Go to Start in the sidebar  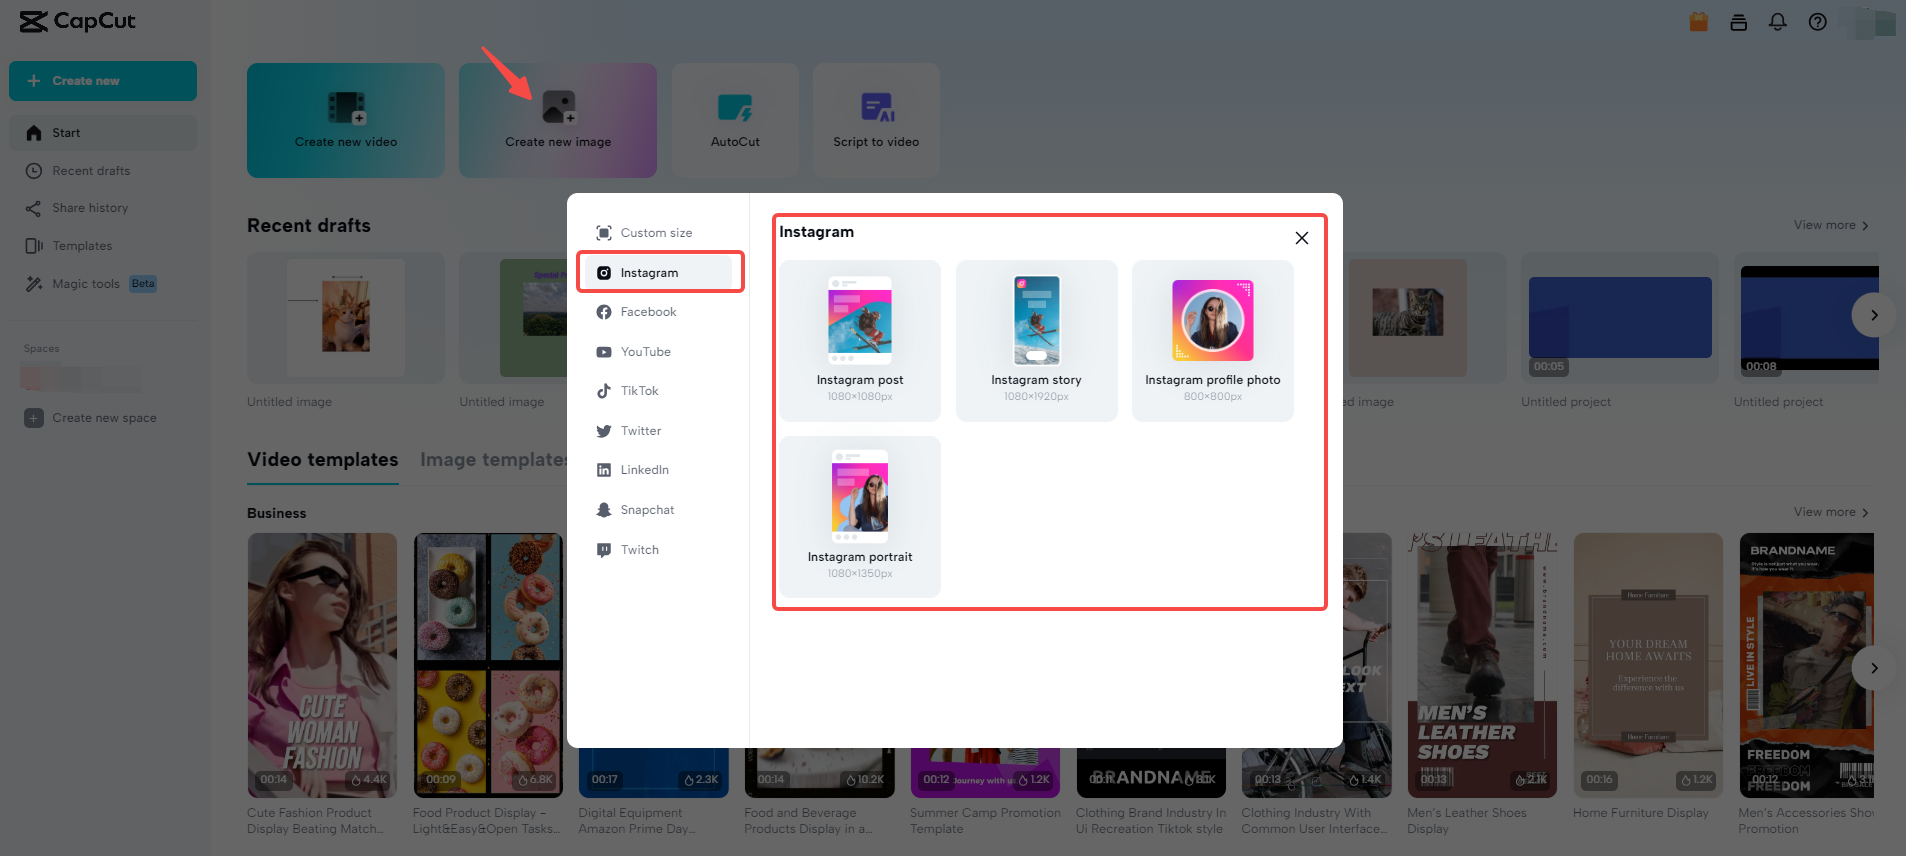tap(103, 133)
